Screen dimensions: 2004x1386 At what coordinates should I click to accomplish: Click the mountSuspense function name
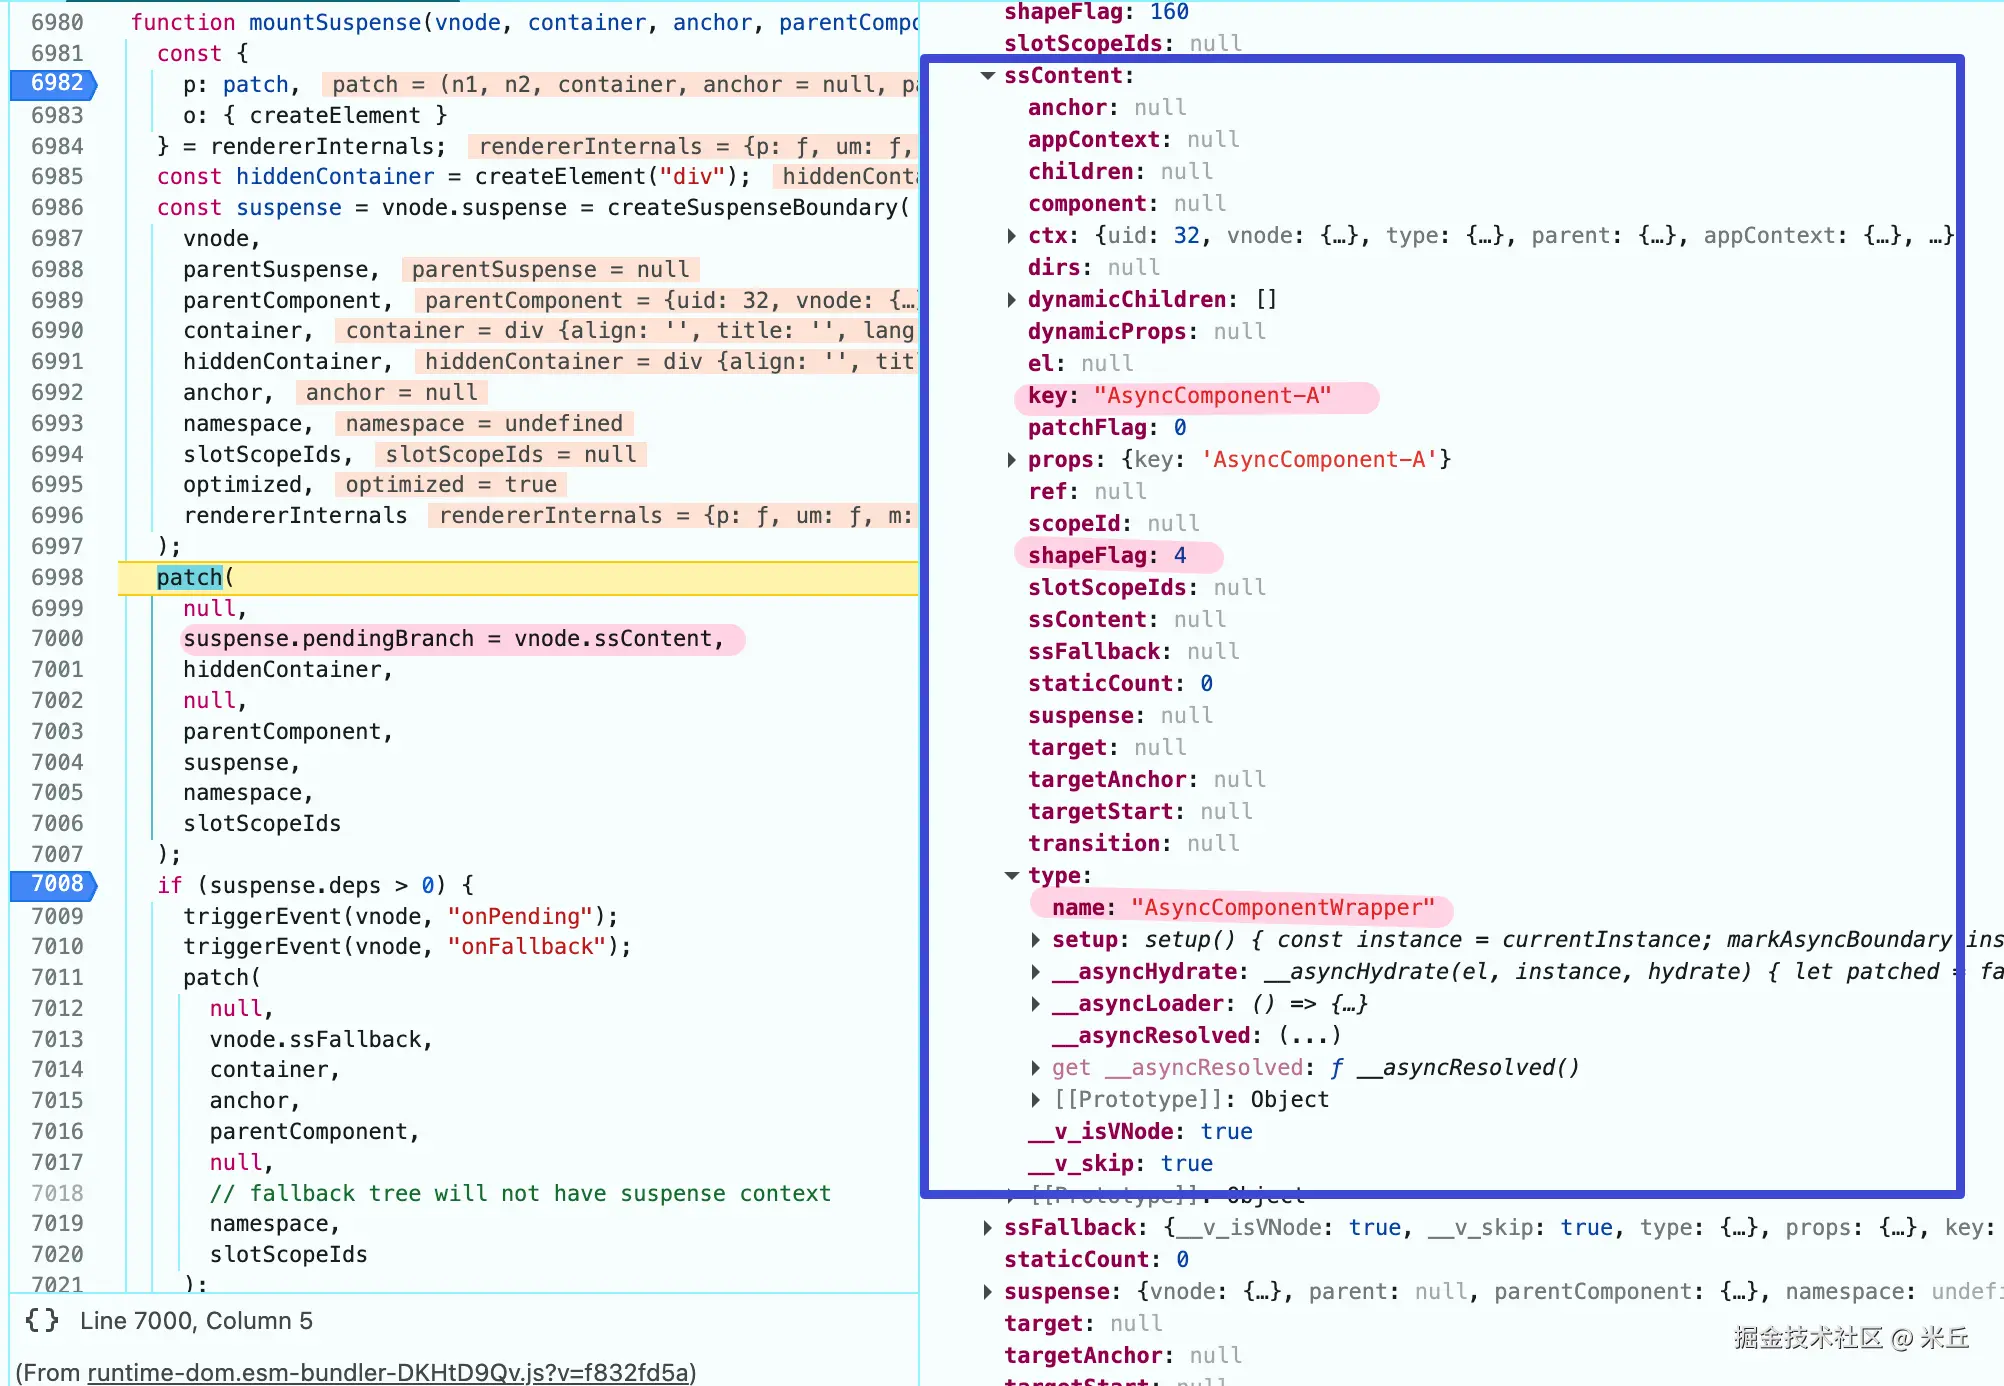coord(335,23)
